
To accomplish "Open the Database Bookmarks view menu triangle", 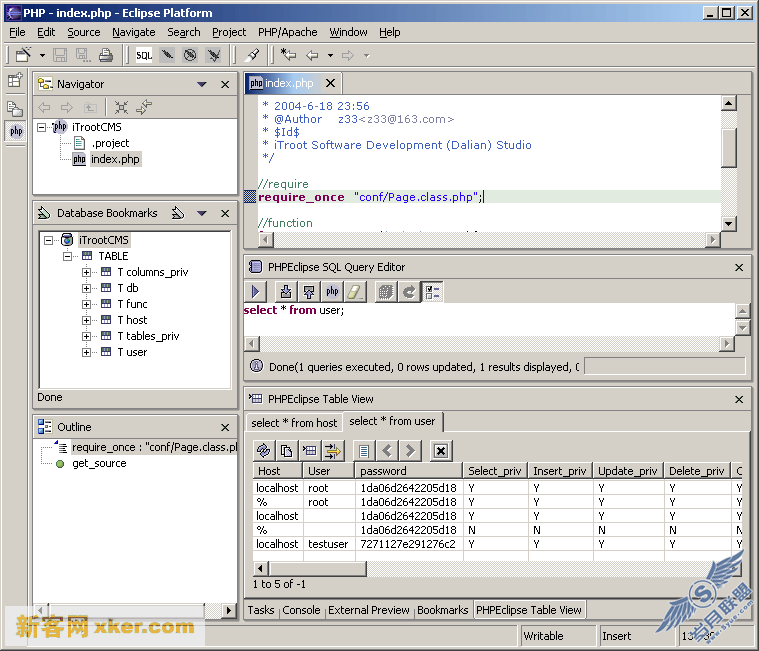I will click(x=202, y=213).
